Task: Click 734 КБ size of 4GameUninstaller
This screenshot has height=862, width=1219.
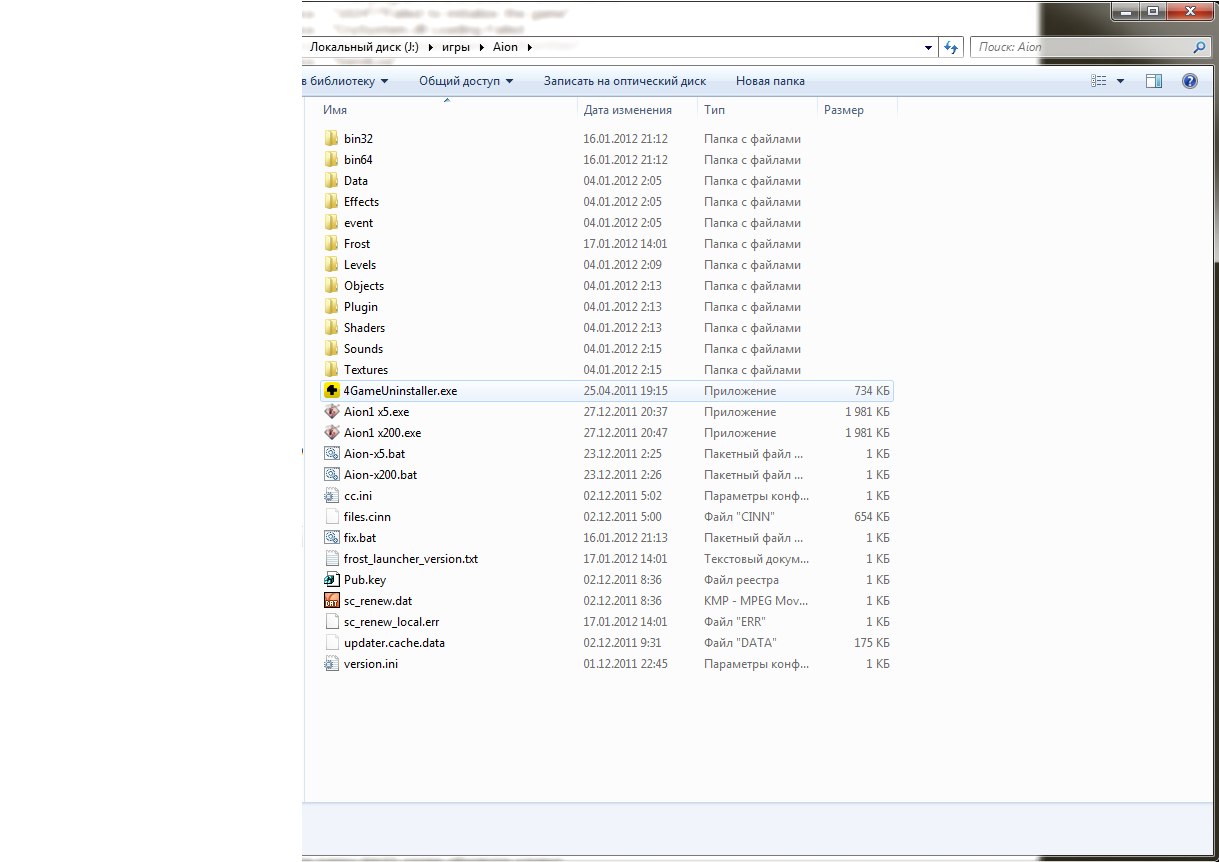Action: (872, 391)
